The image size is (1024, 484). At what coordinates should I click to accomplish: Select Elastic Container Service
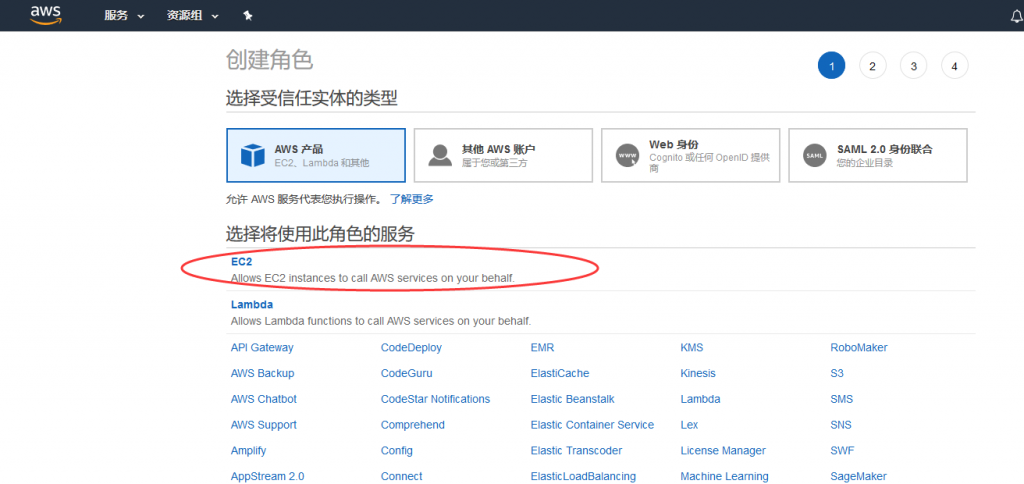point(592,425)
